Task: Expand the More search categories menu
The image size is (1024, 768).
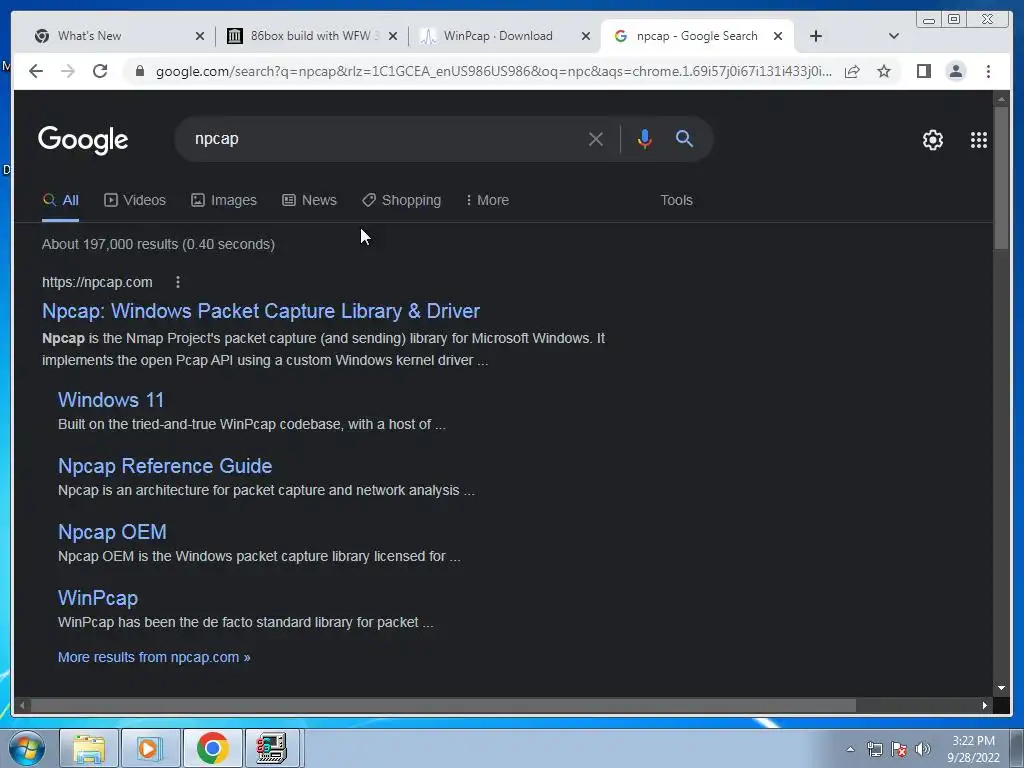Action: pyautogui.click(x=487, y=200)
